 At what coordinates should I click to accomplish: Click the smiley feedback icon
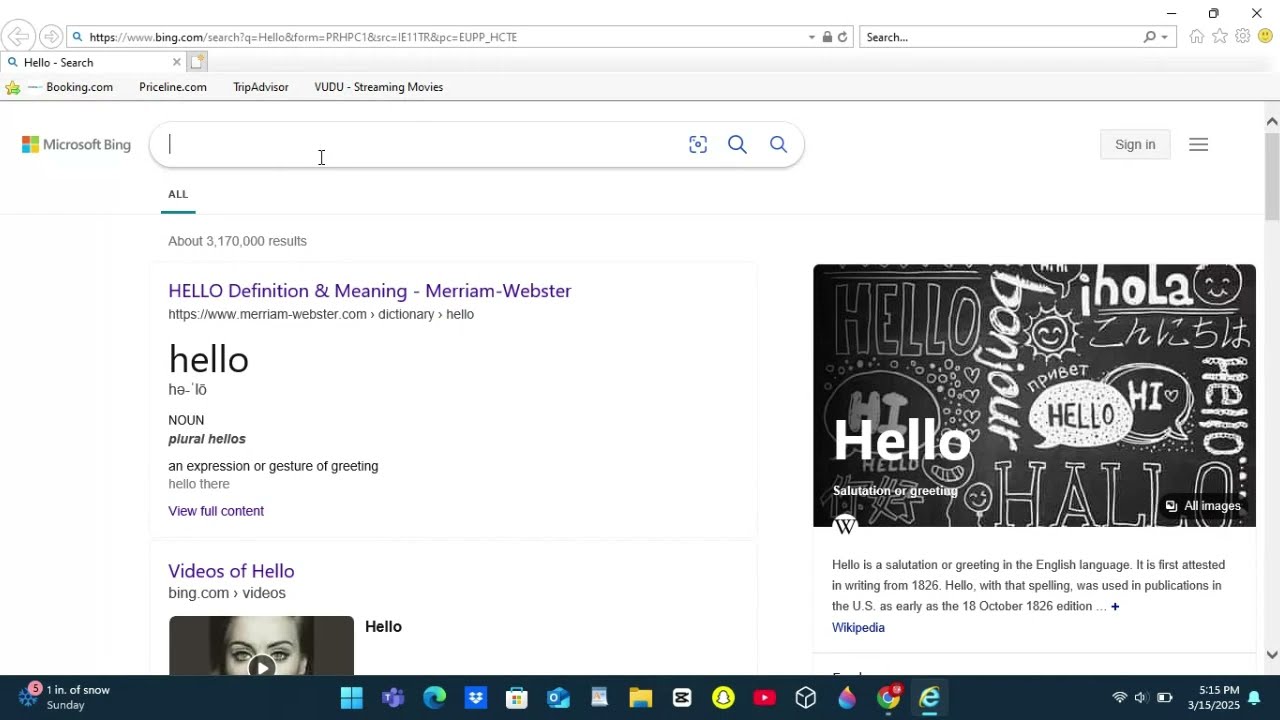pos(1265,37)
